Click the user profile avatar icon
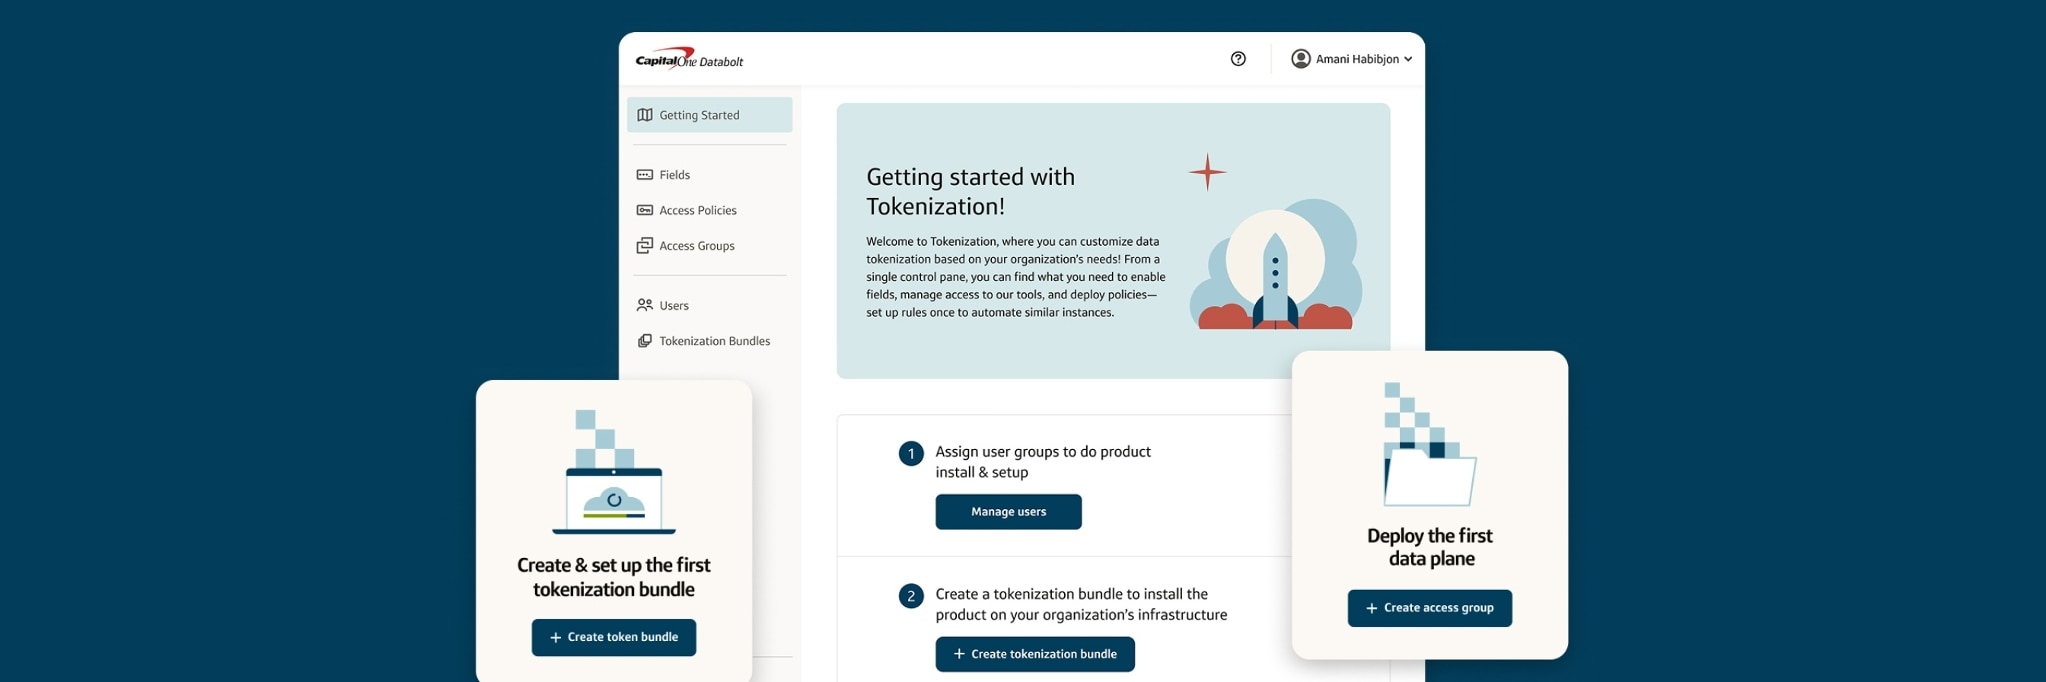 (x=1300, y=59)
